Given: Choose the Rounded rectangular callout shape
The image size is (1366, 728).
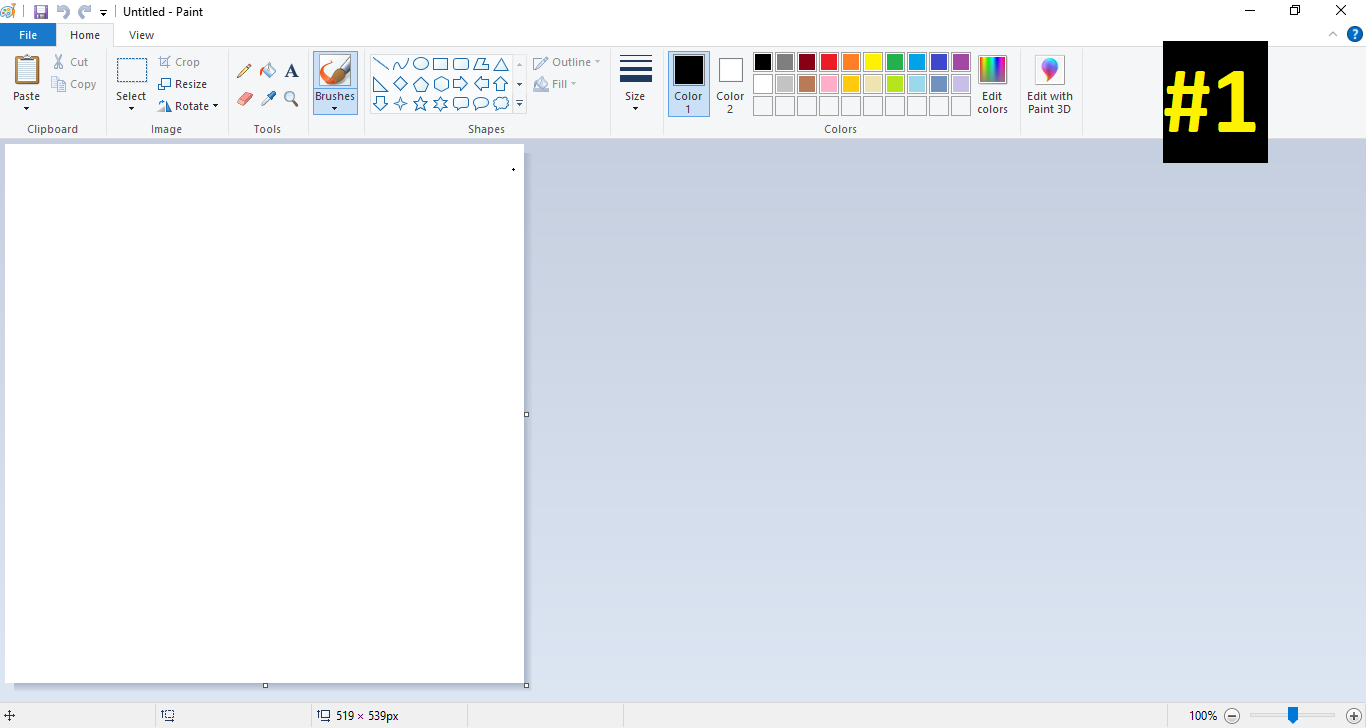Looking at the screenshot, I should (461, 103).
